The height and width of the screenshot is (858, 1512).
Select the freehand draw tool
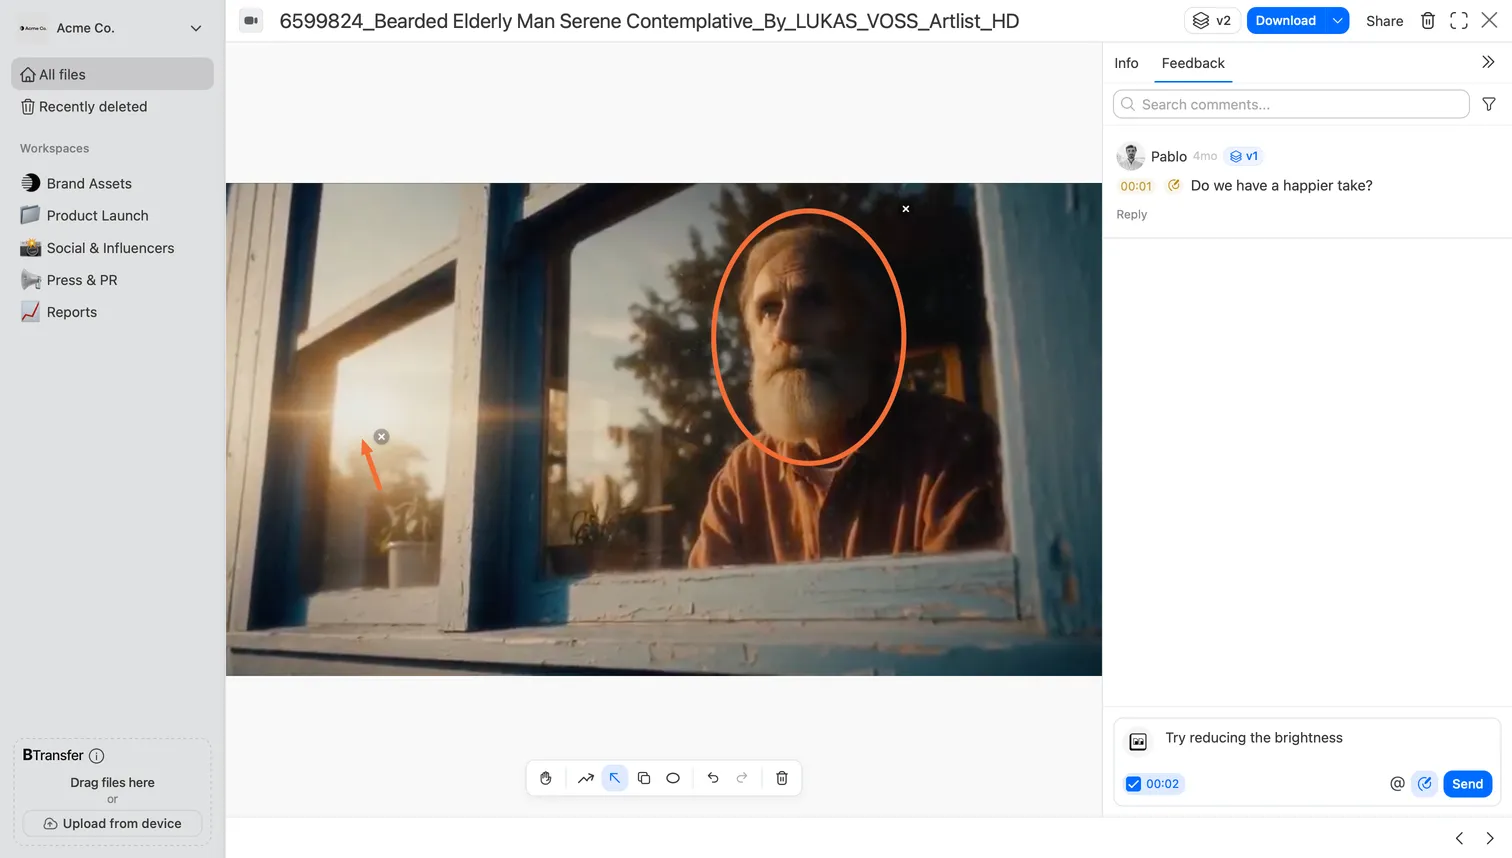click(x=586, y=778)
